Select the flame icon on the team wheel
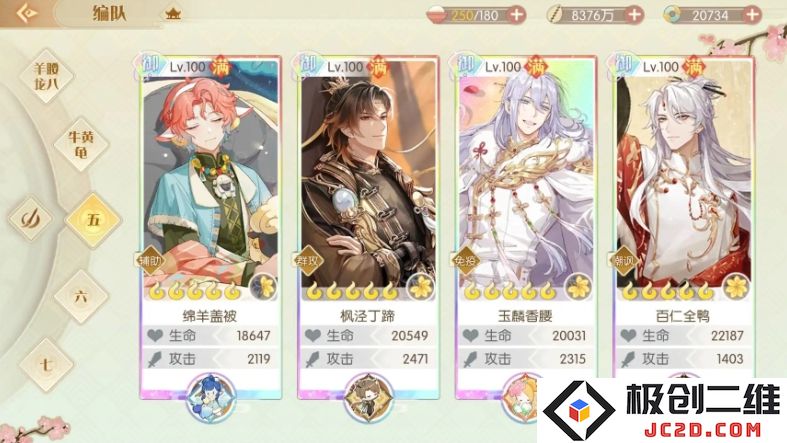The height and width of the screenshot is (443, 787). [31, 218]
